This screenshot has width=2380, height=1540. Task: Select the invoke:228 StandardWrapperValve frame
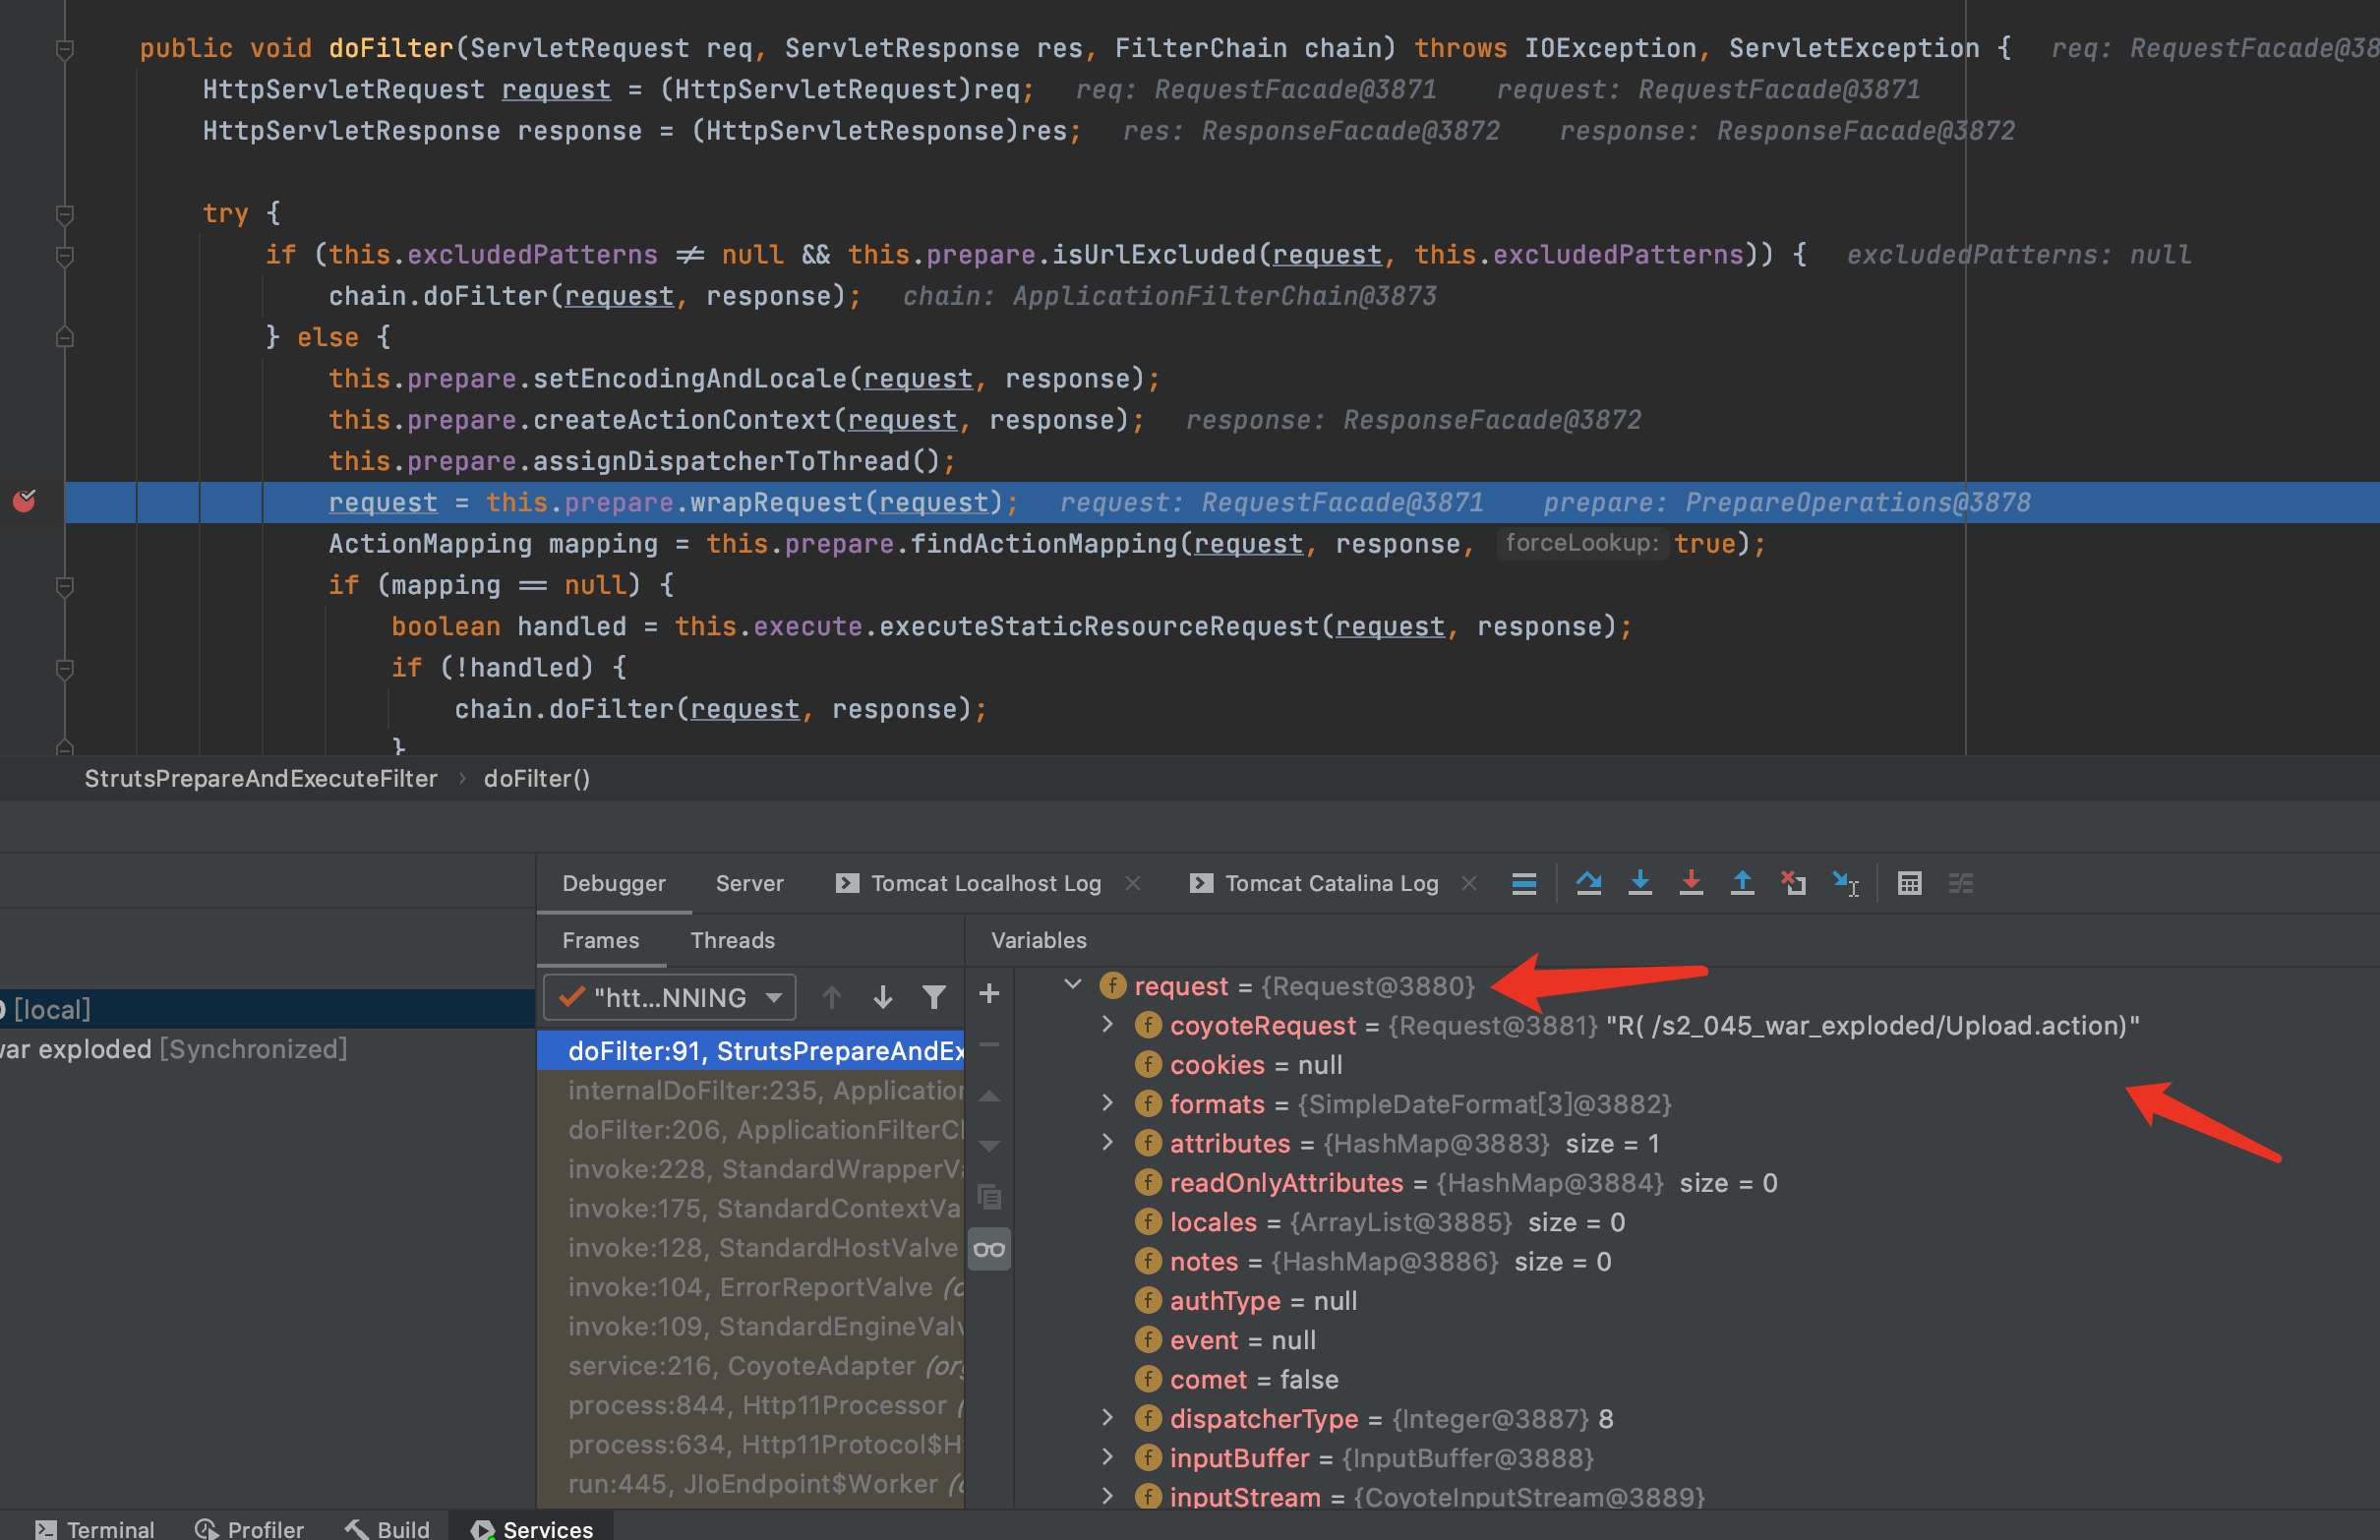coord(750,1168)
